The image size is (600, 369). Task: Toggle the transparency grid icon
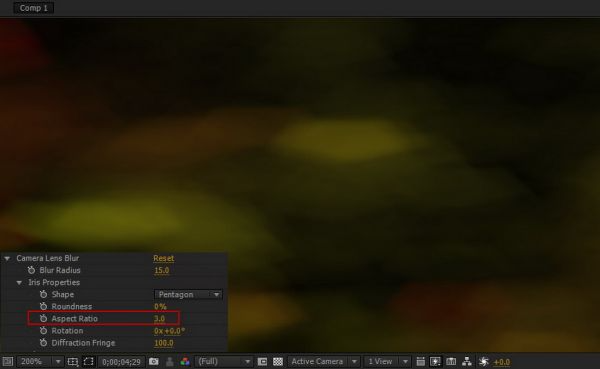point(278,362)
